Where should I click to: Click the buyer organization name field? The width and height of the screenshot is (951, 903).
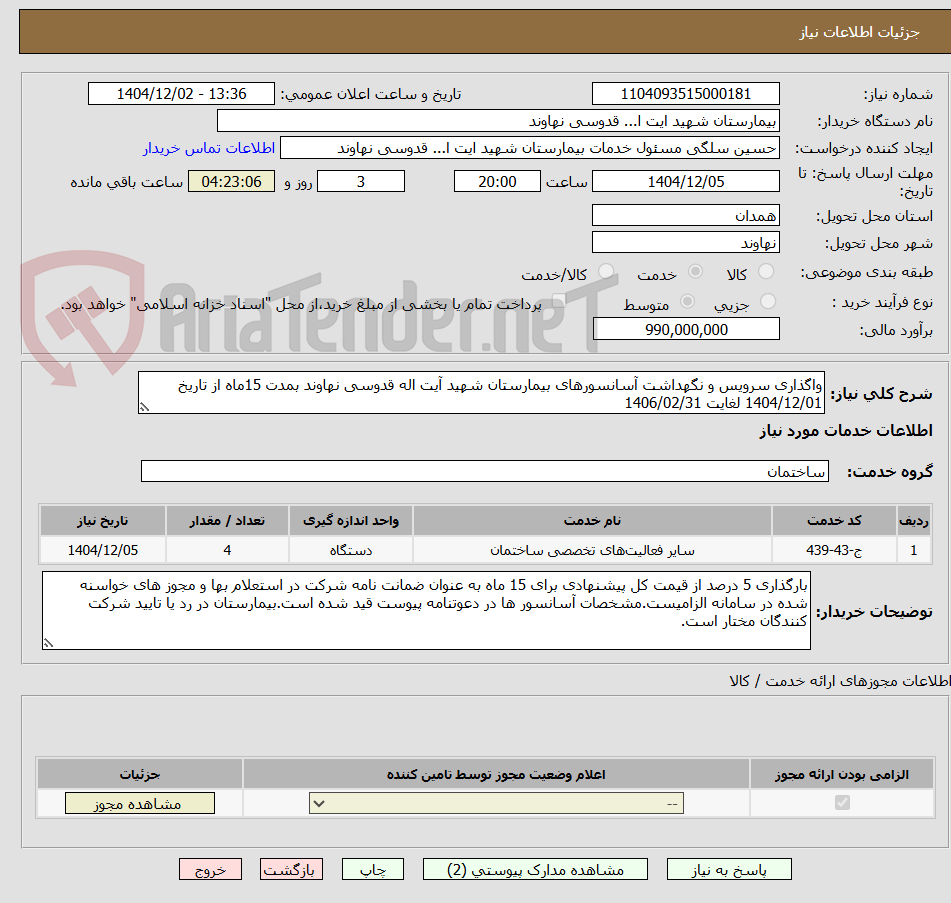point(498,121)
